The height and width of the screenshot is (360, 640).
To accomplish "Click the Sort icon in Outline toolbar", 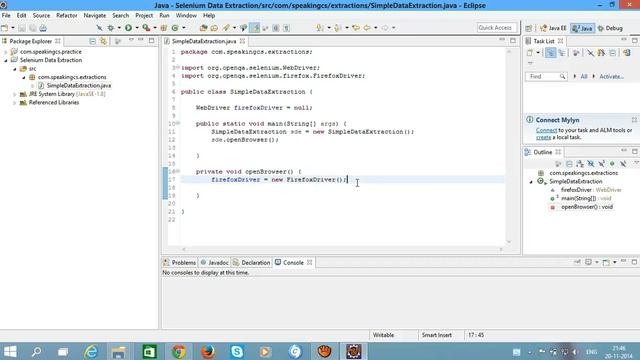I will point(580,164).
